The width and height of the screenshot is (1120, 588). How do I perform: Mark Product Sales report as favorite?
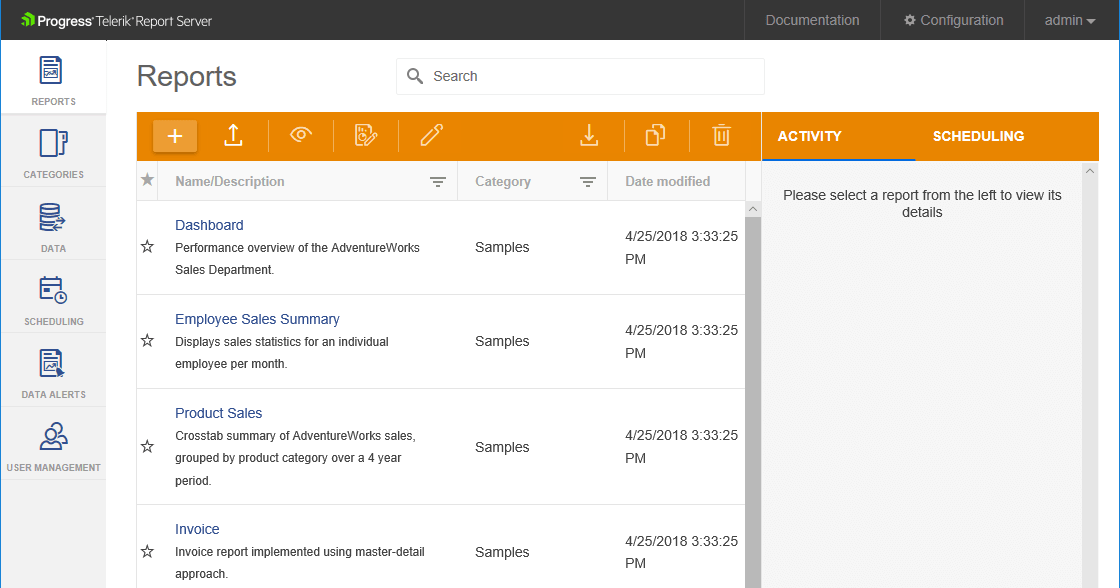(147, 447)
